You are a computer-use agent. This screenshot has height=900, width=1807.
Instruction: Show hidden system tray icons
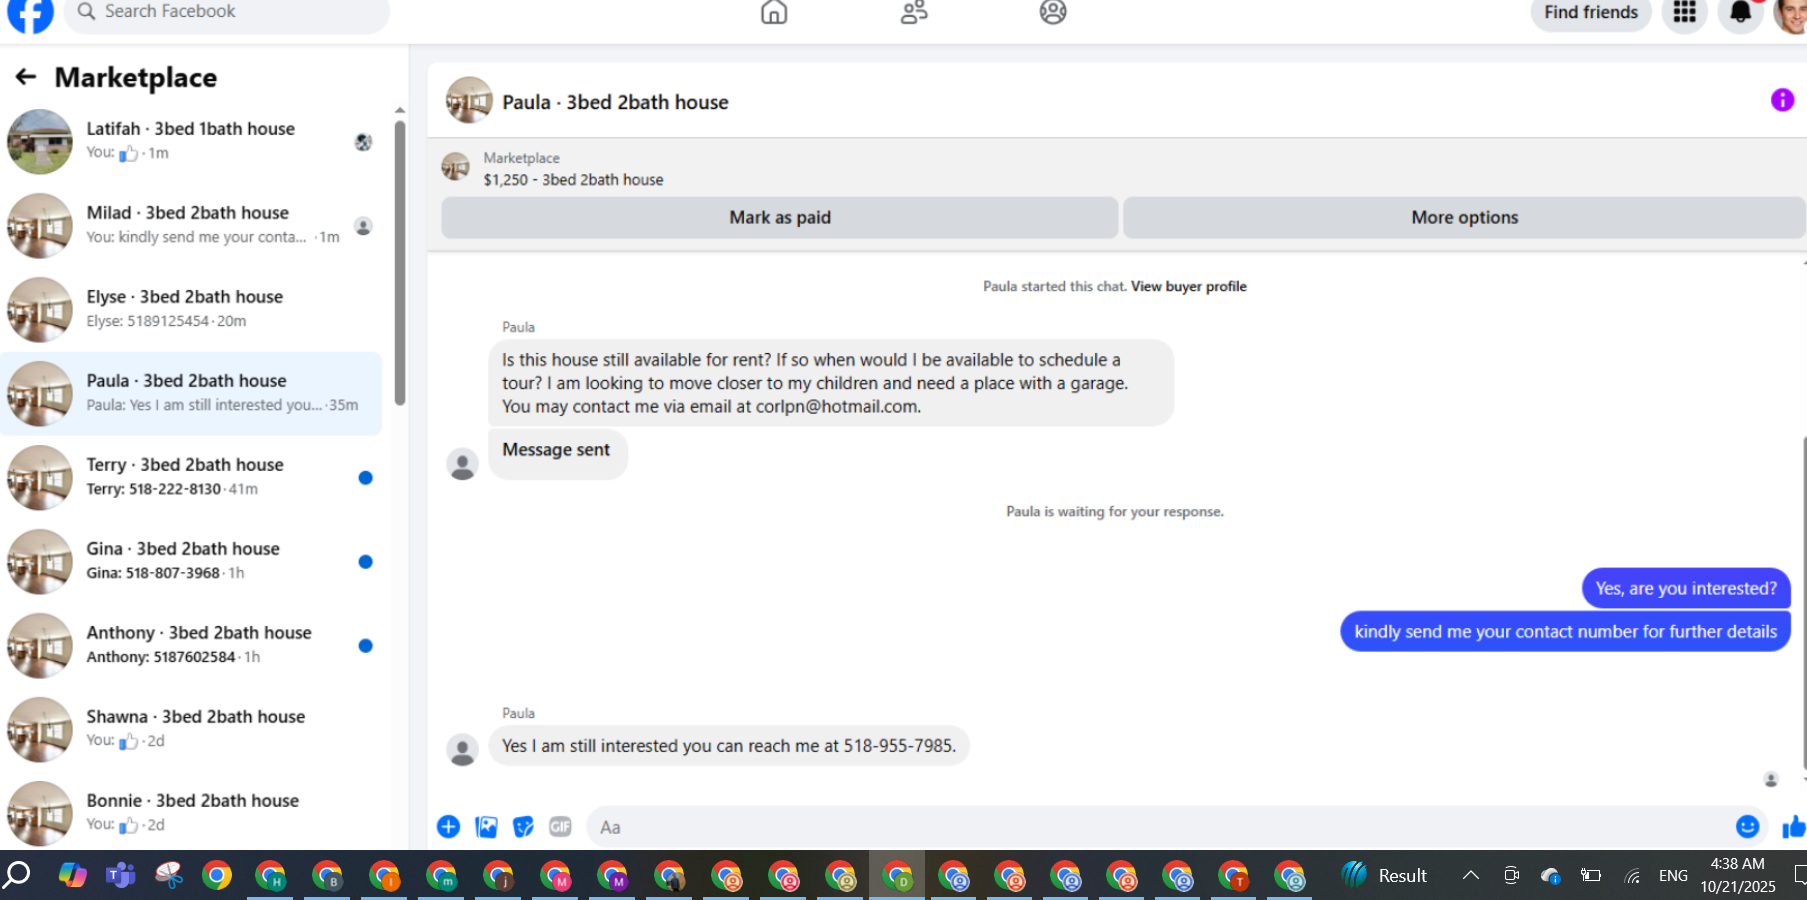(x=1470, y=875)
